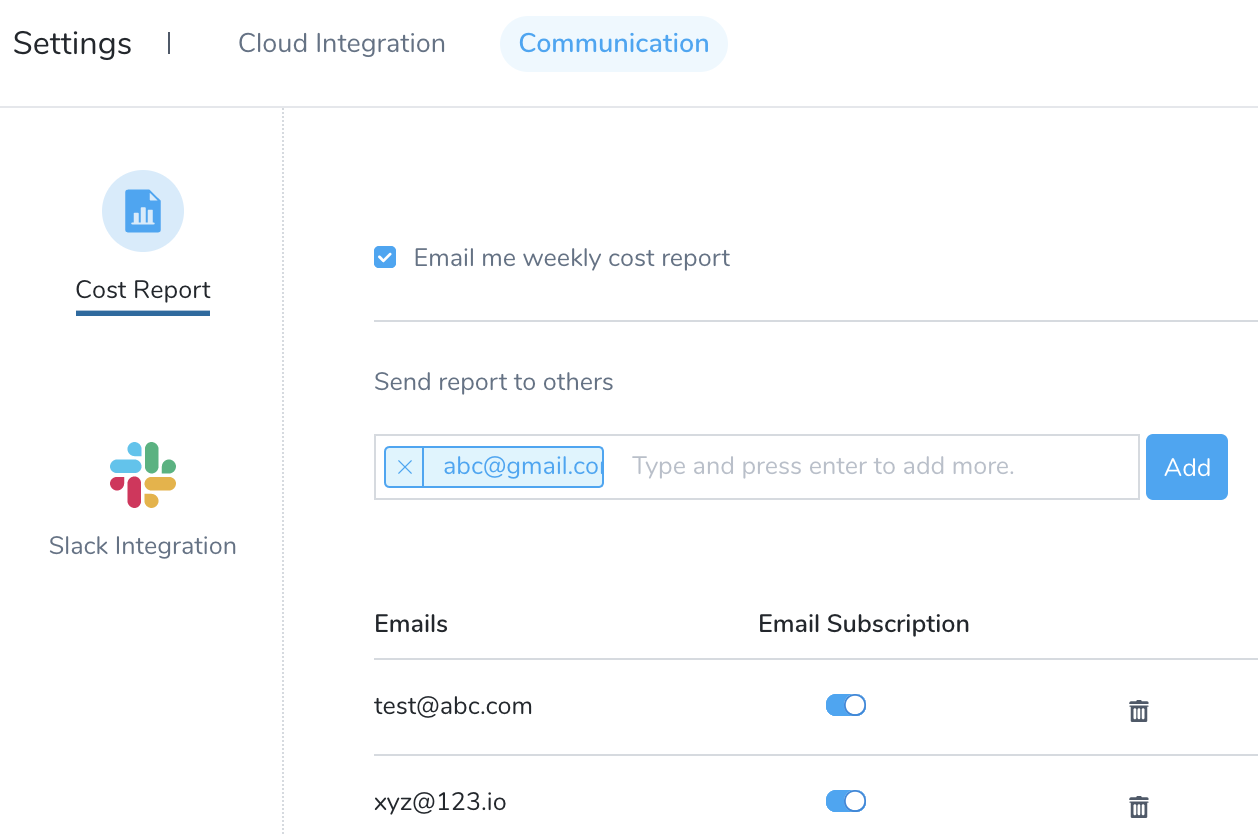Go to Slack Integration section label
The width and height of the screenshot is (1258, 836).
[143, 546]
